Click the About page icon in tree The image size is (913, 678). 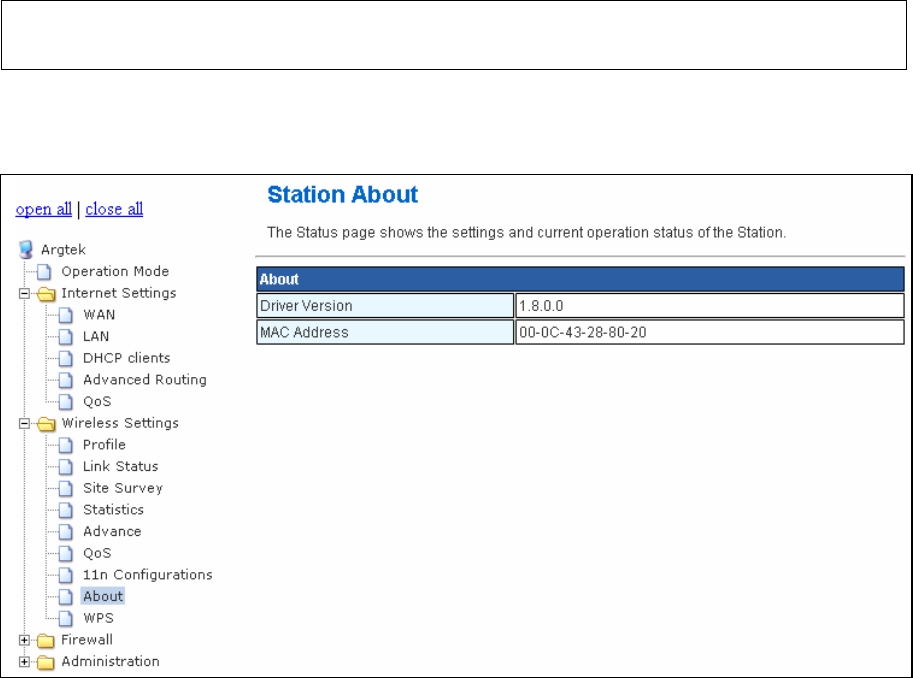[x=66, y=596]
